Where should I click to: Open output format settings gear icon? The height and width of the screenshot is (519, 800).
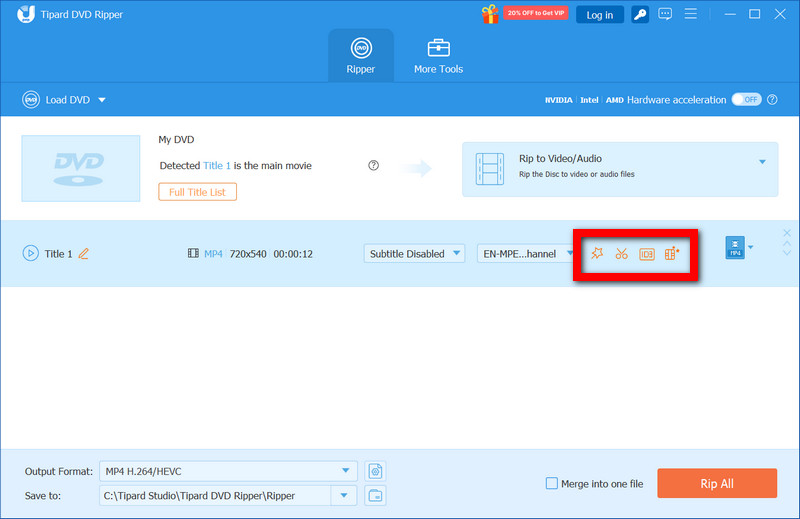(376, 471)
